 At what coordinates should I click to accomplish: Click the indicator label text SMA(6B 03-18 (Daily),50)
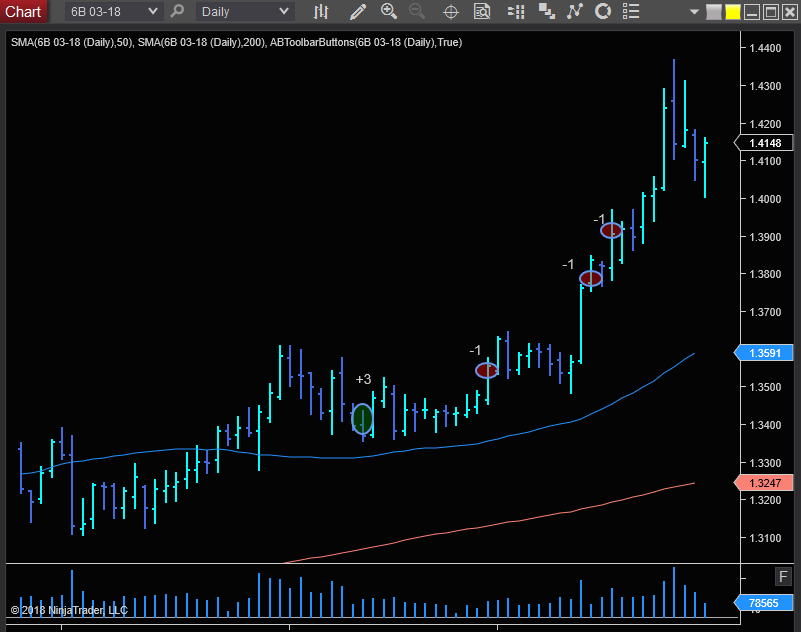[72, 42]
